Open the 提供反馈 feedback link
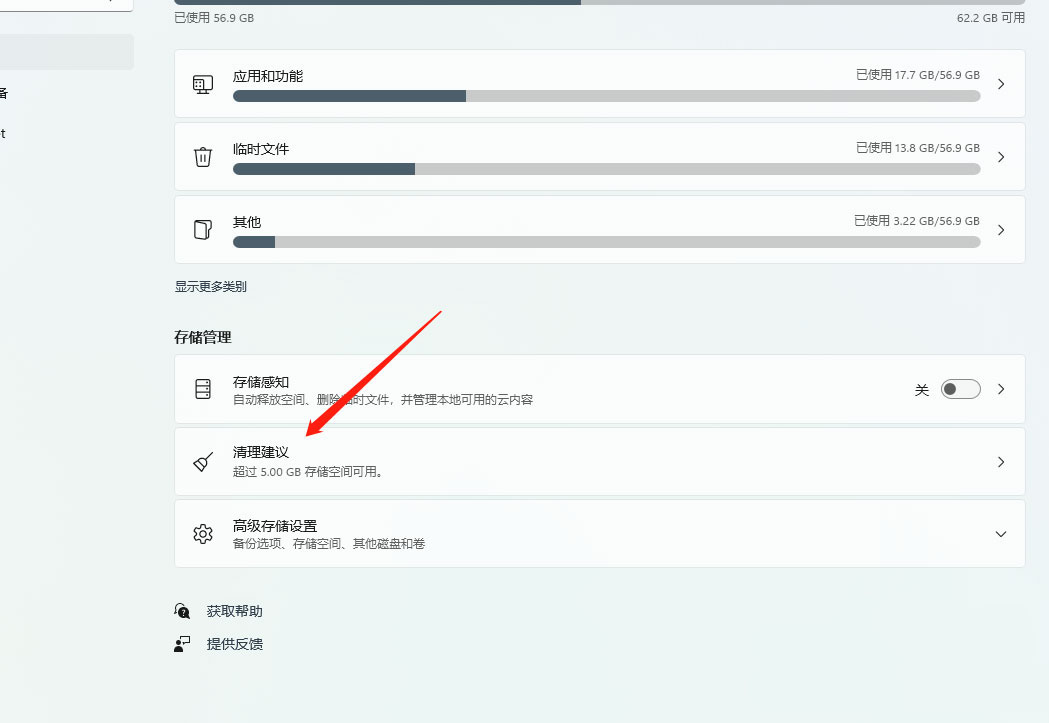 (x=234, y=644)
